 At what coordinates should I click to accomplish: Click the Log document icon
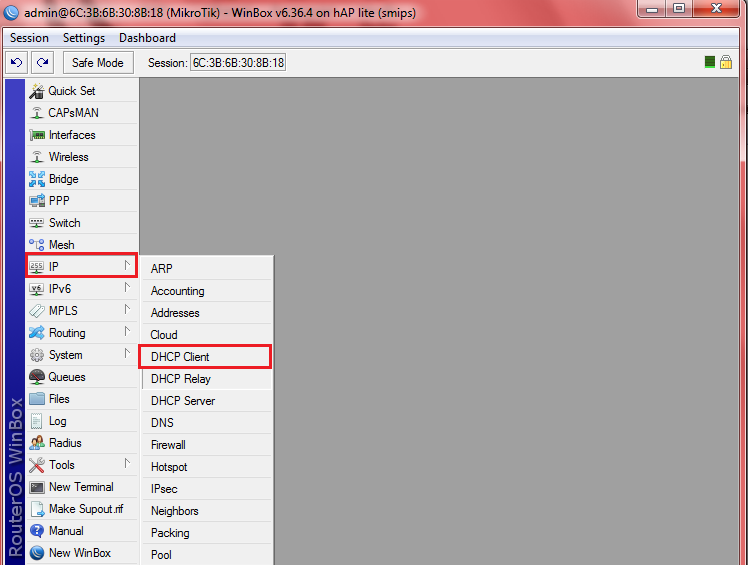point(37,421)
